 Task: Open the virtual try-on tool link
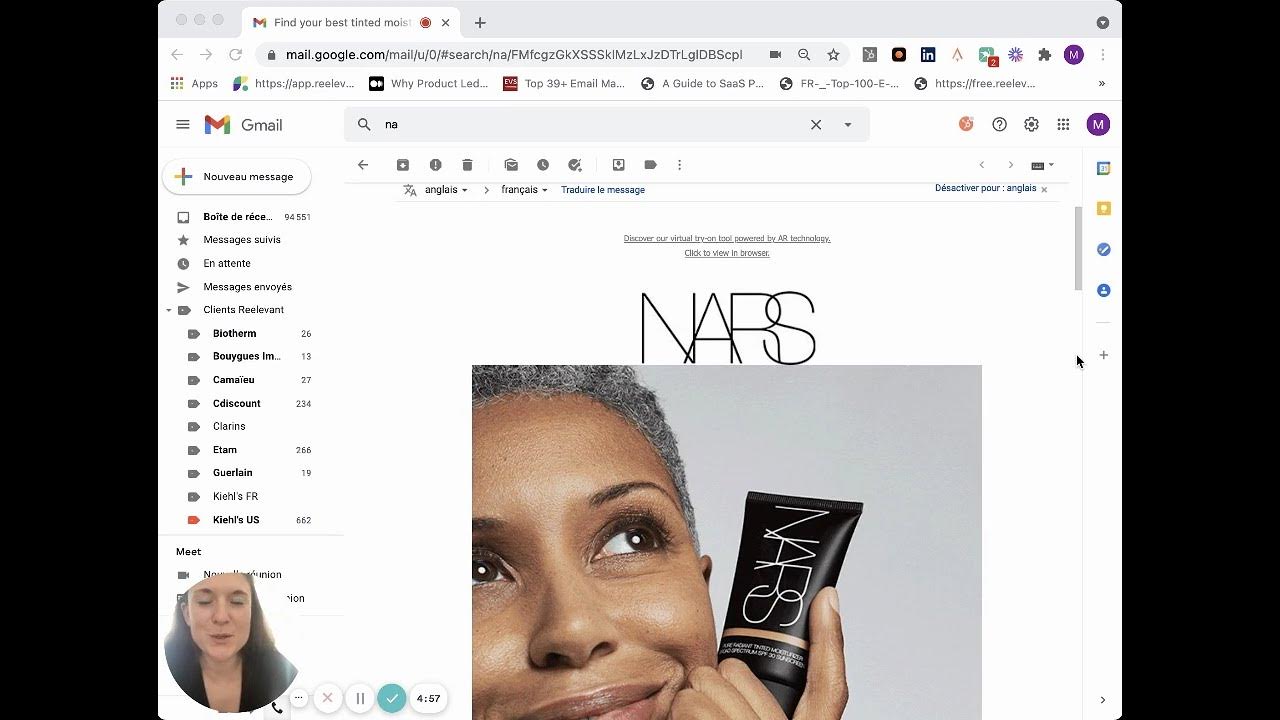(x=727, y=239)
